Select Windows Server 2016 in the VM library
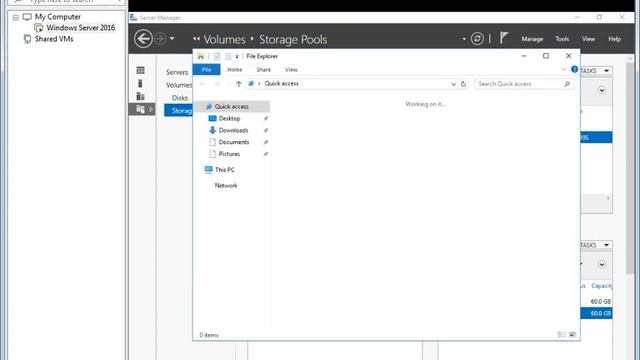Viewport: 640px width, 360px height. pos(80,28)
